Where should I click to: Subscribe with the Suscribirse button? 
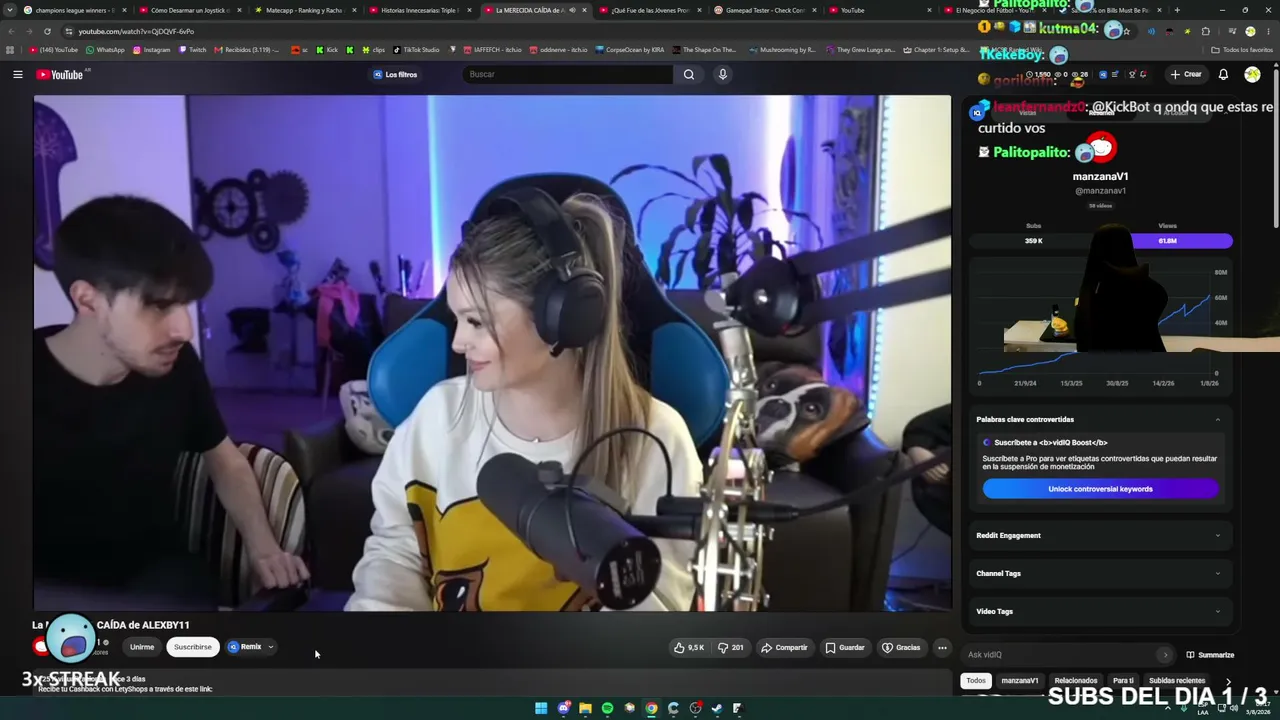pos(193,647)
